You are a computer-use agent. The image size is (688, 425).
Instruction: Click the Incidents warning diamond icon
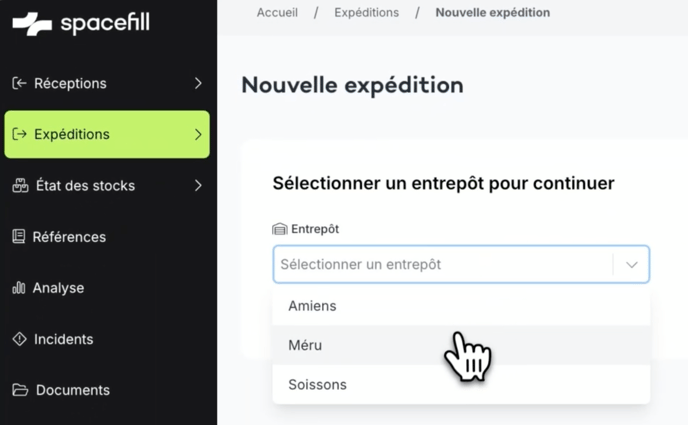tap(19, 339)
